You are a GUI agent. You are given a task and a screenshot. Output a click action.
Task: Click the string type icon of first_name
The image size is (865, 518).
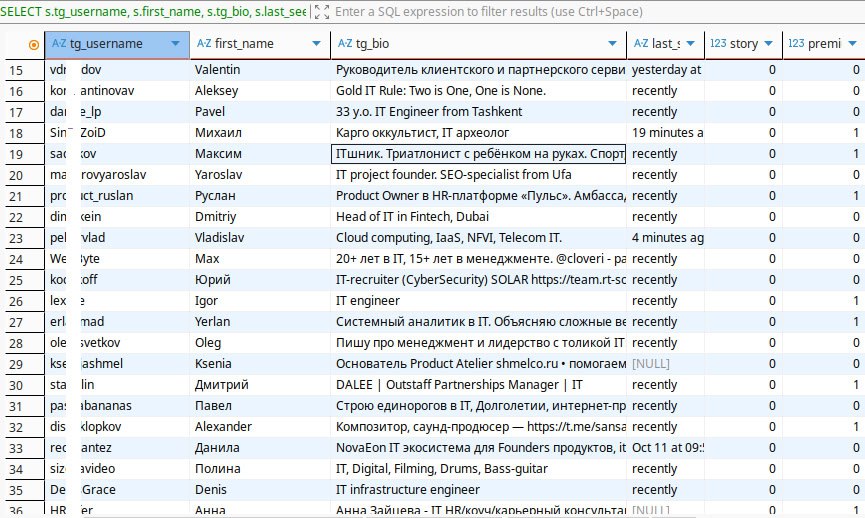point(203,44)
